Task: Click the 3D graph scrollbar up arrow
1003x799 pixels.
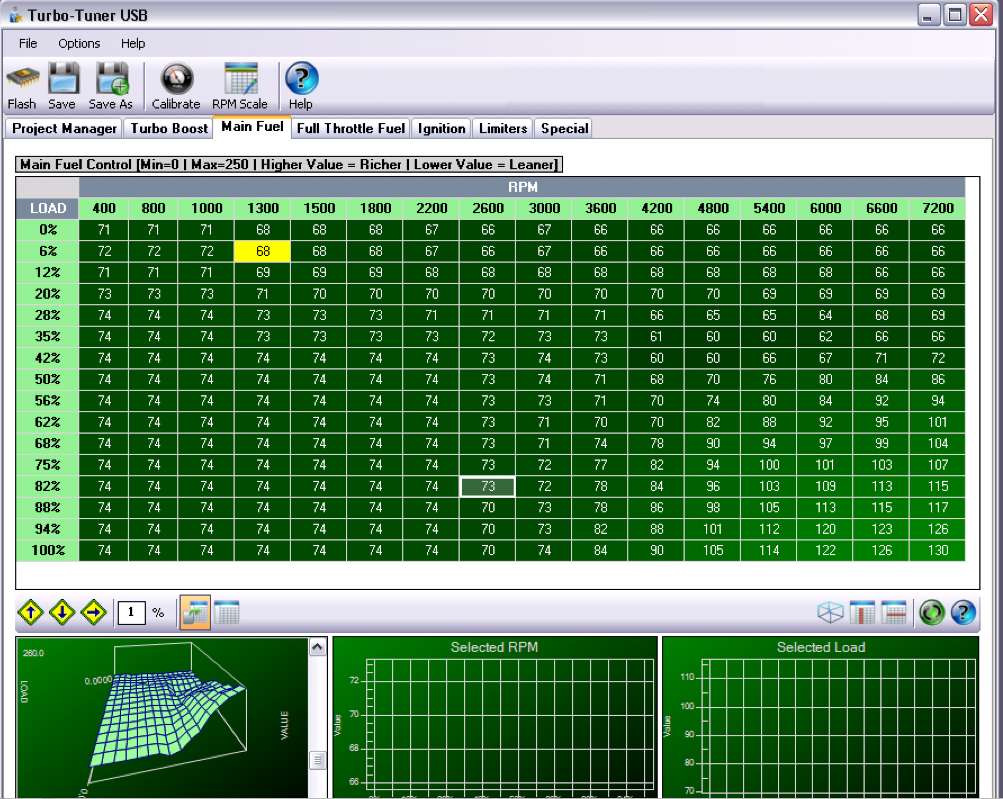Action: click(317, 647)
